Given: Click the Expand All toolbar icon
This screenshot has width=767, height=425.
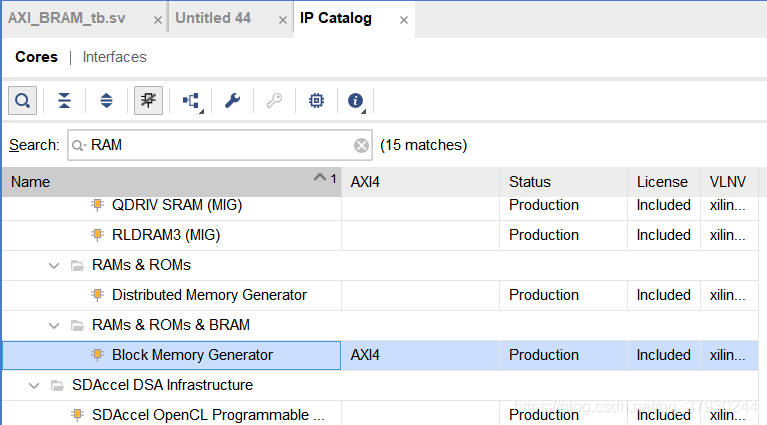Looking at the screenshot, I should 107,101.
